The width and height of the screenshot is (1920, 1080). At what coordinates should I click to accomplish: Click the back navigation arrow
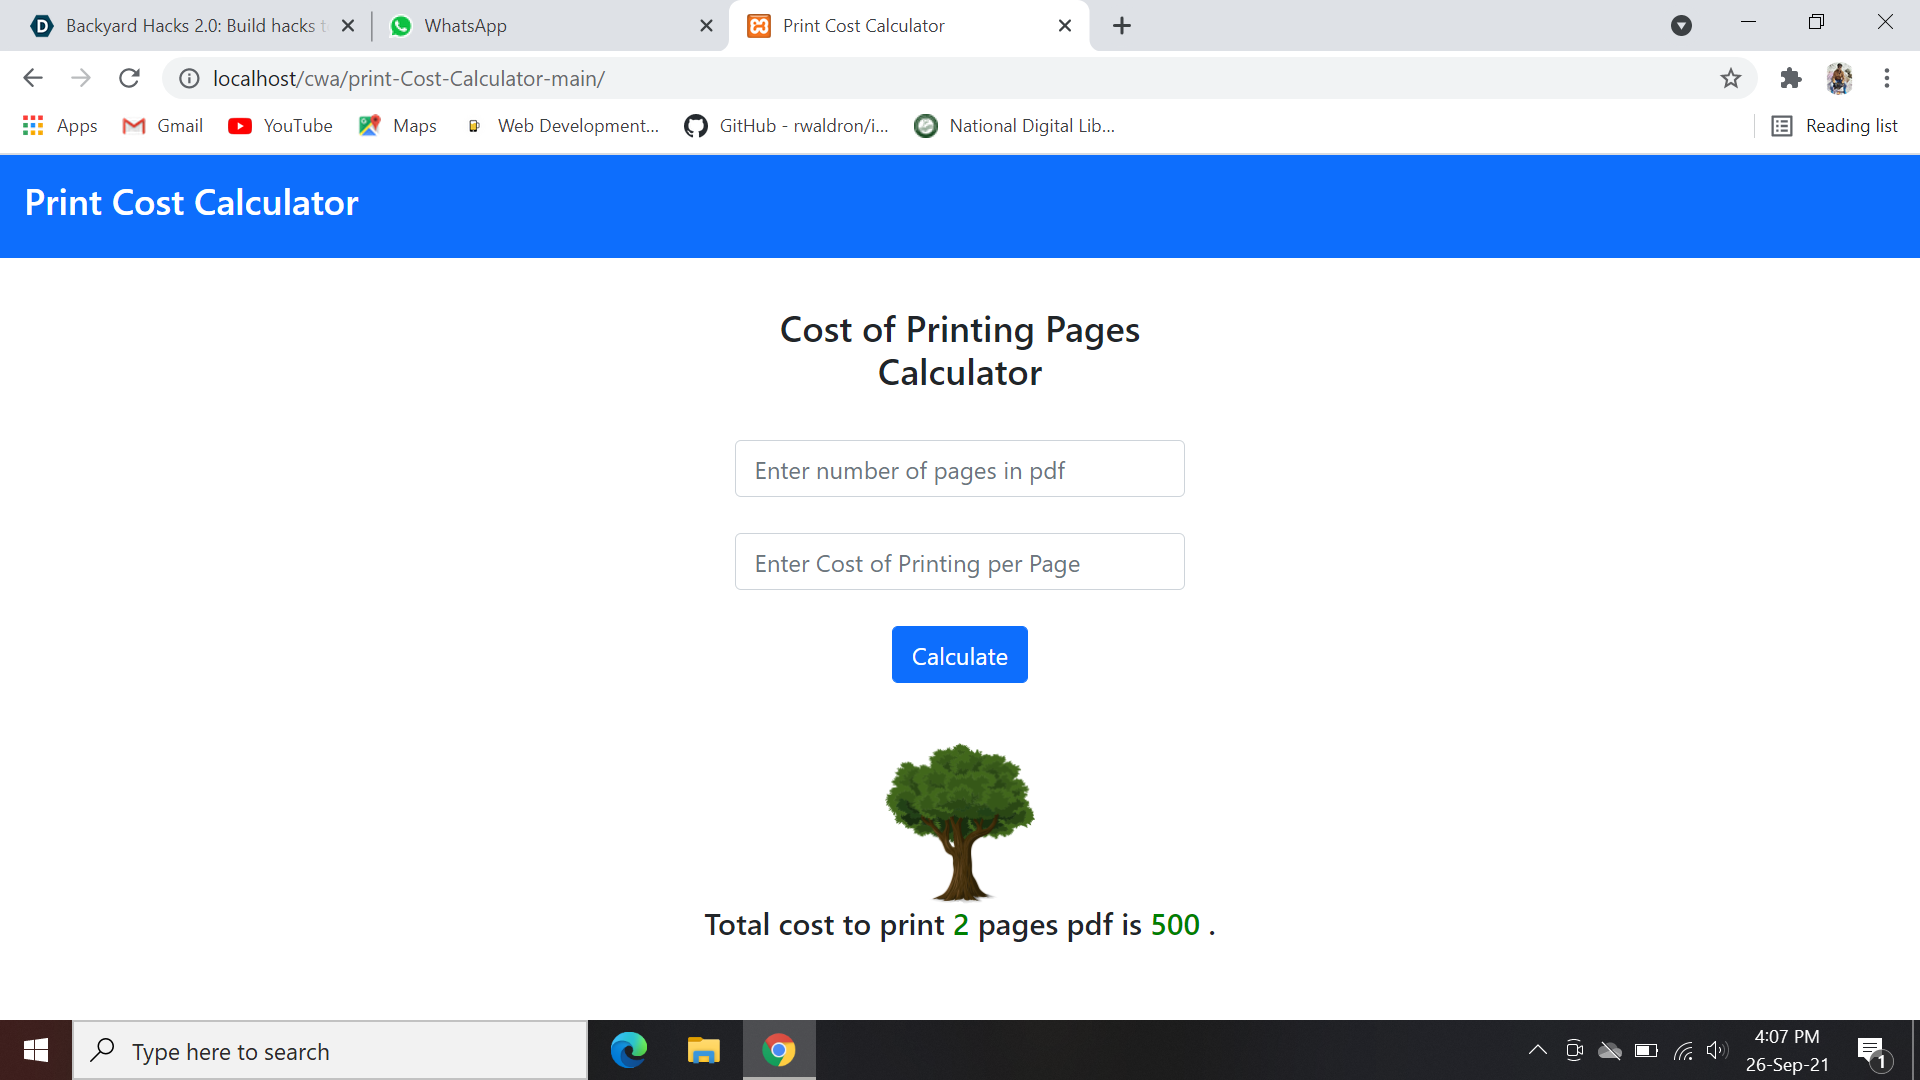point(33,78)
